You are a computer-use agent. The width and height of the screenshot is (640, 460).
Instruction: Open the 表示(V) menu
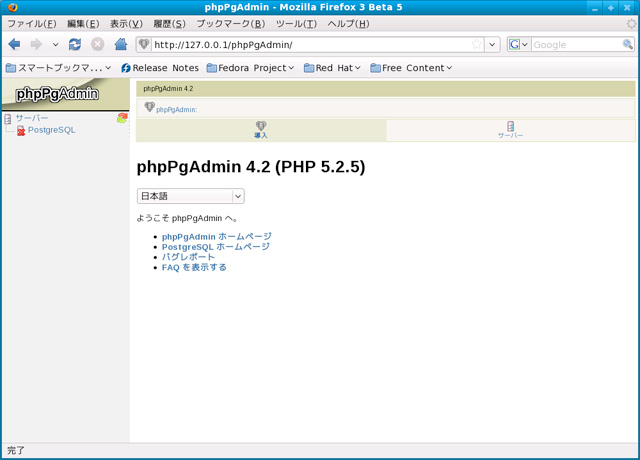(126, 24)
